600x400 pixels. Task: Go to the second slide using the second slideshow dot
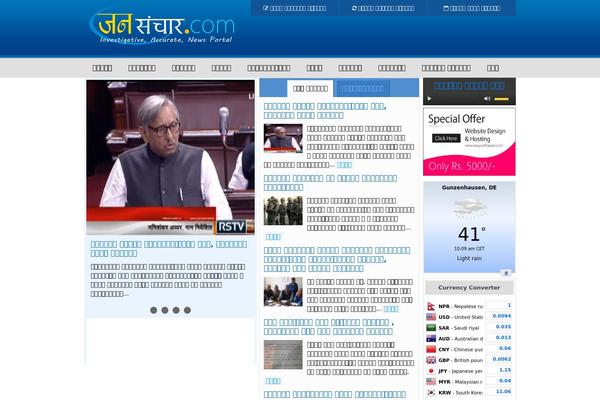165,310
